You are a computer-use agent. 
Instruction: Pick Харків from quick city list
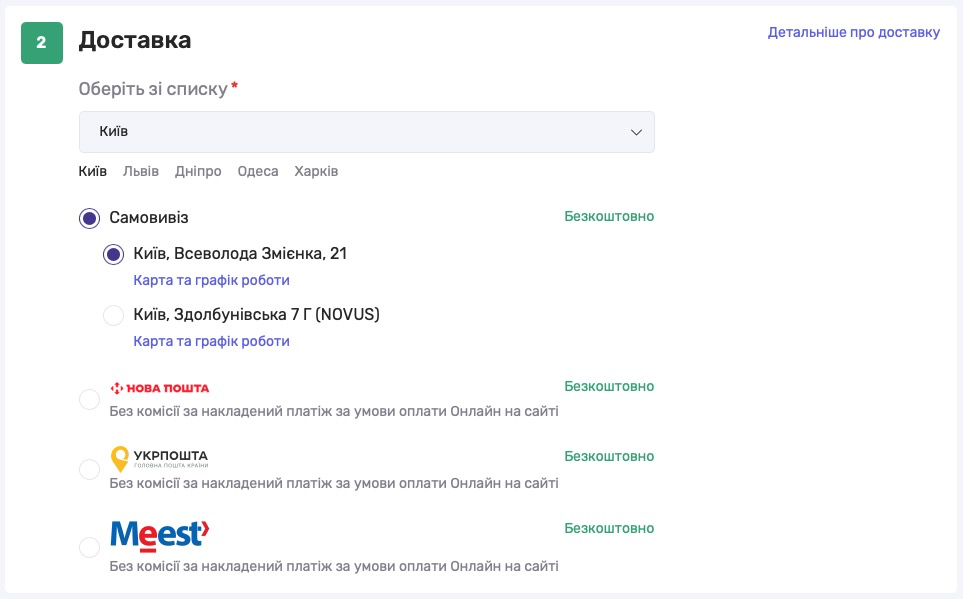(316, 171)
